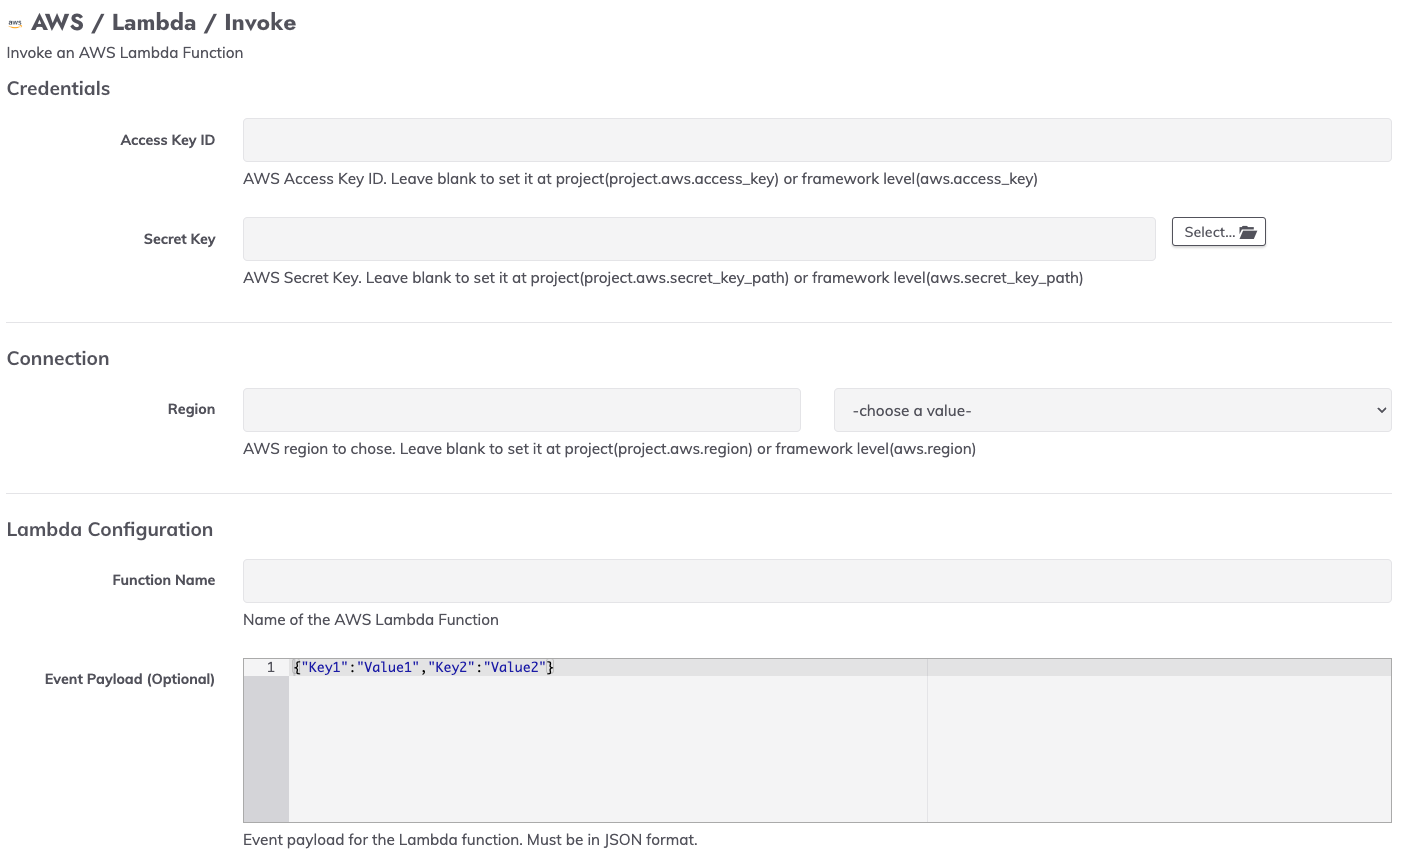Click the 'Event Payload (Optional)' label

130,679
